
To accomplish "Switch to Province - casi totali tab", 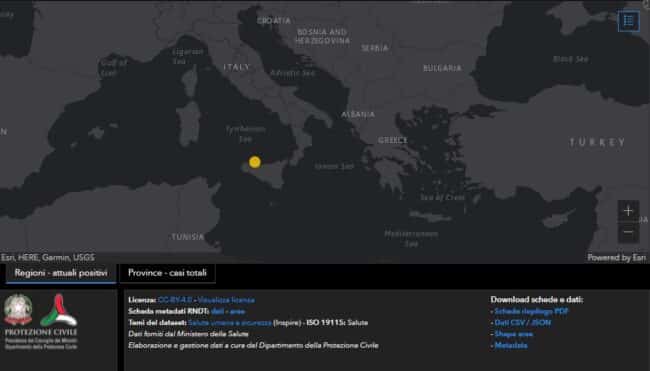I will tap(167, 273).
